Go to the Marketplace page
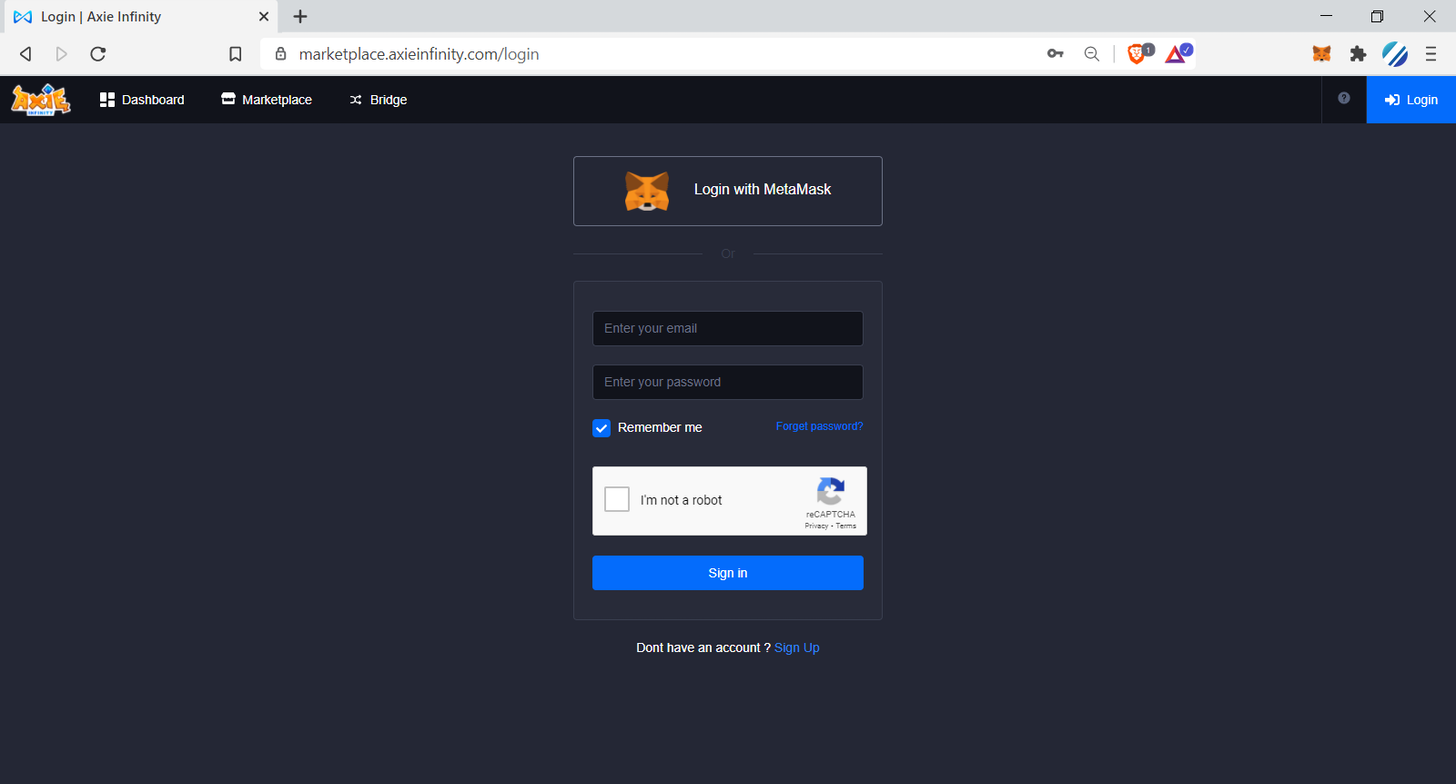The height and width of the screenshot is (784, 1456). (267, 100)
